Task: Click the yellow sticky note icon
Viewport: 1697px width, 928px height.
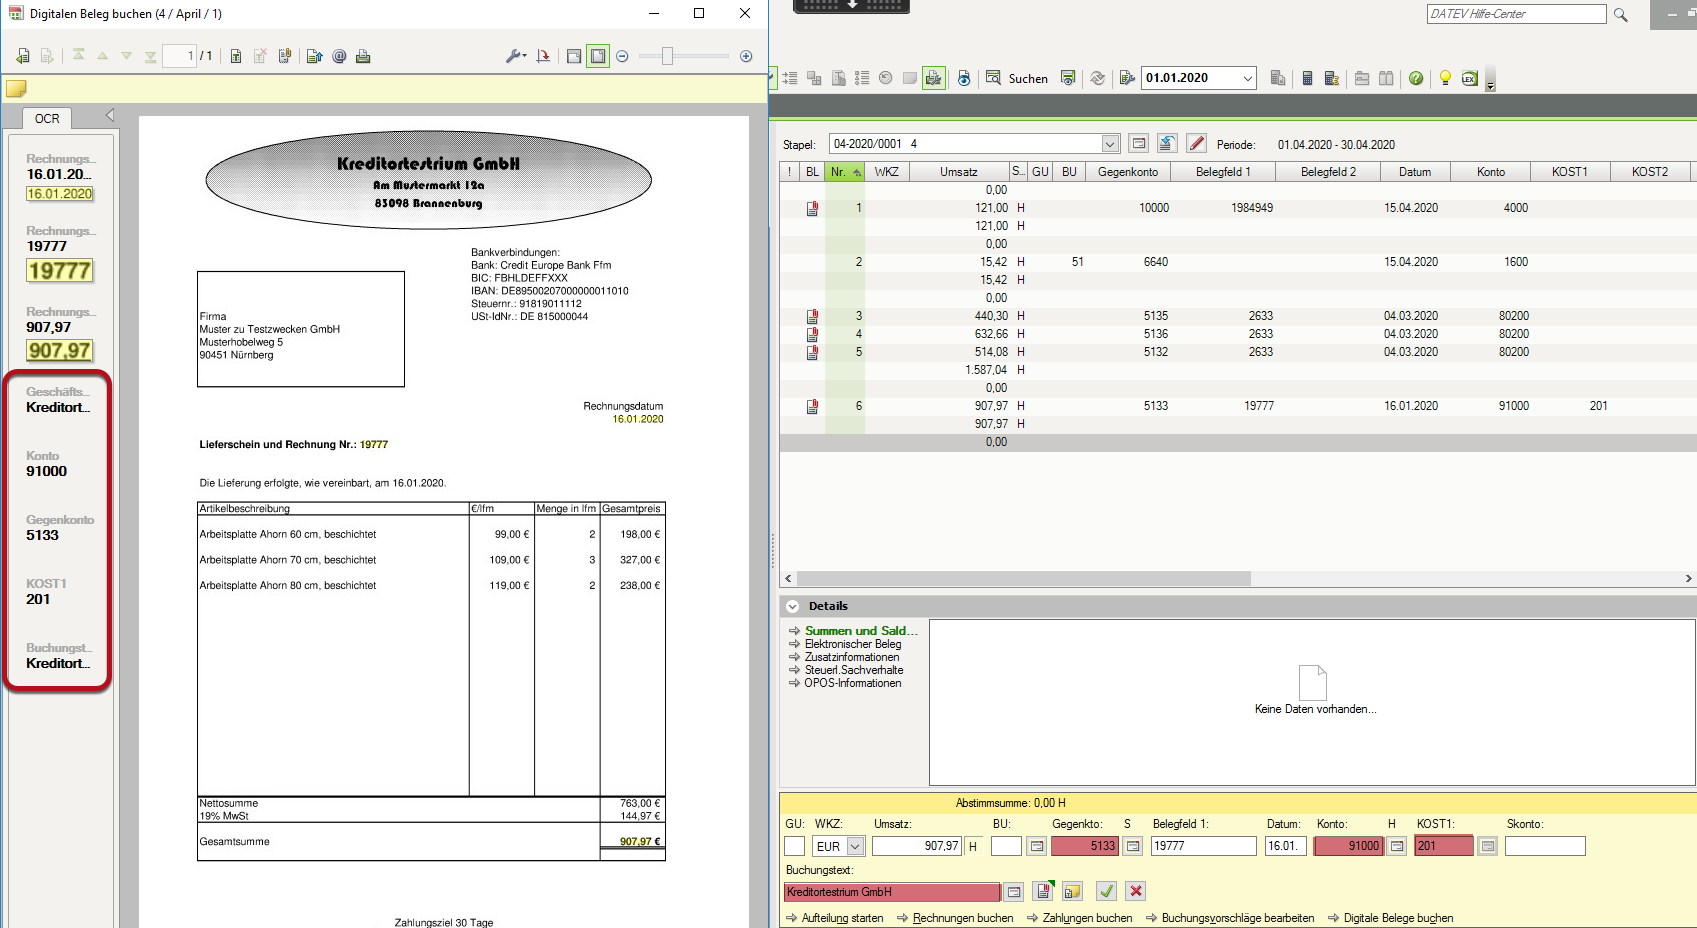Action: pyautogui.click(x=16, y=89)
